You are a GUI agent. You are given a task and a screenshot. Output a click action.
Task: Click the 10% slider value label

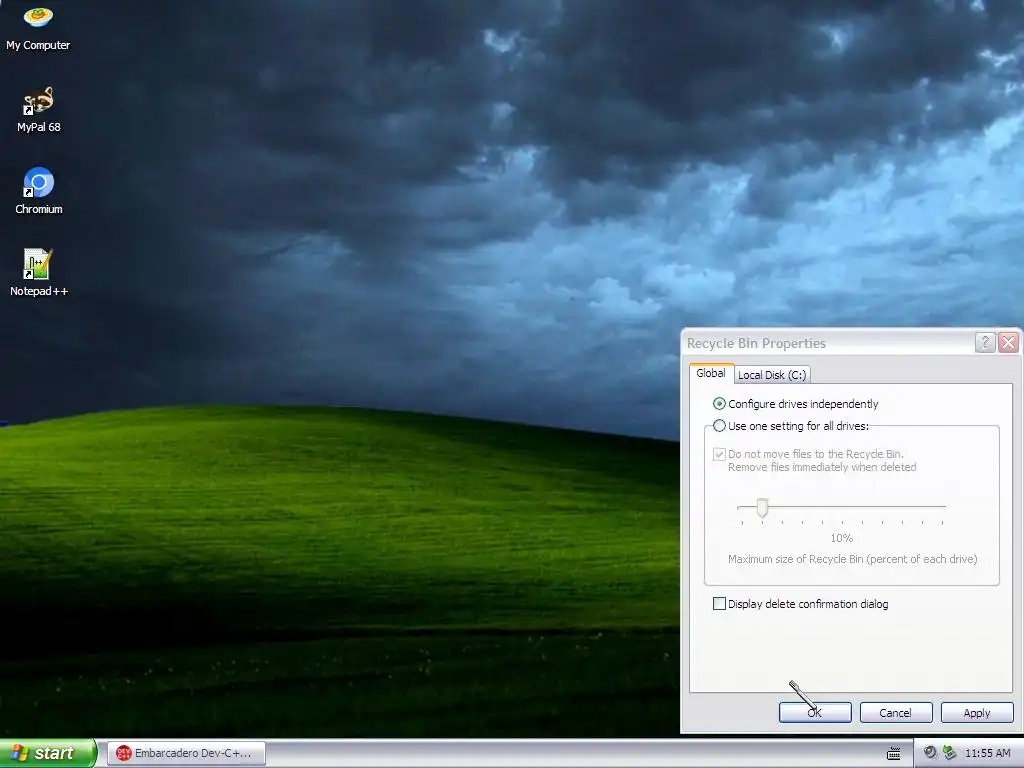pyautogui.click(x=841, y=538)
